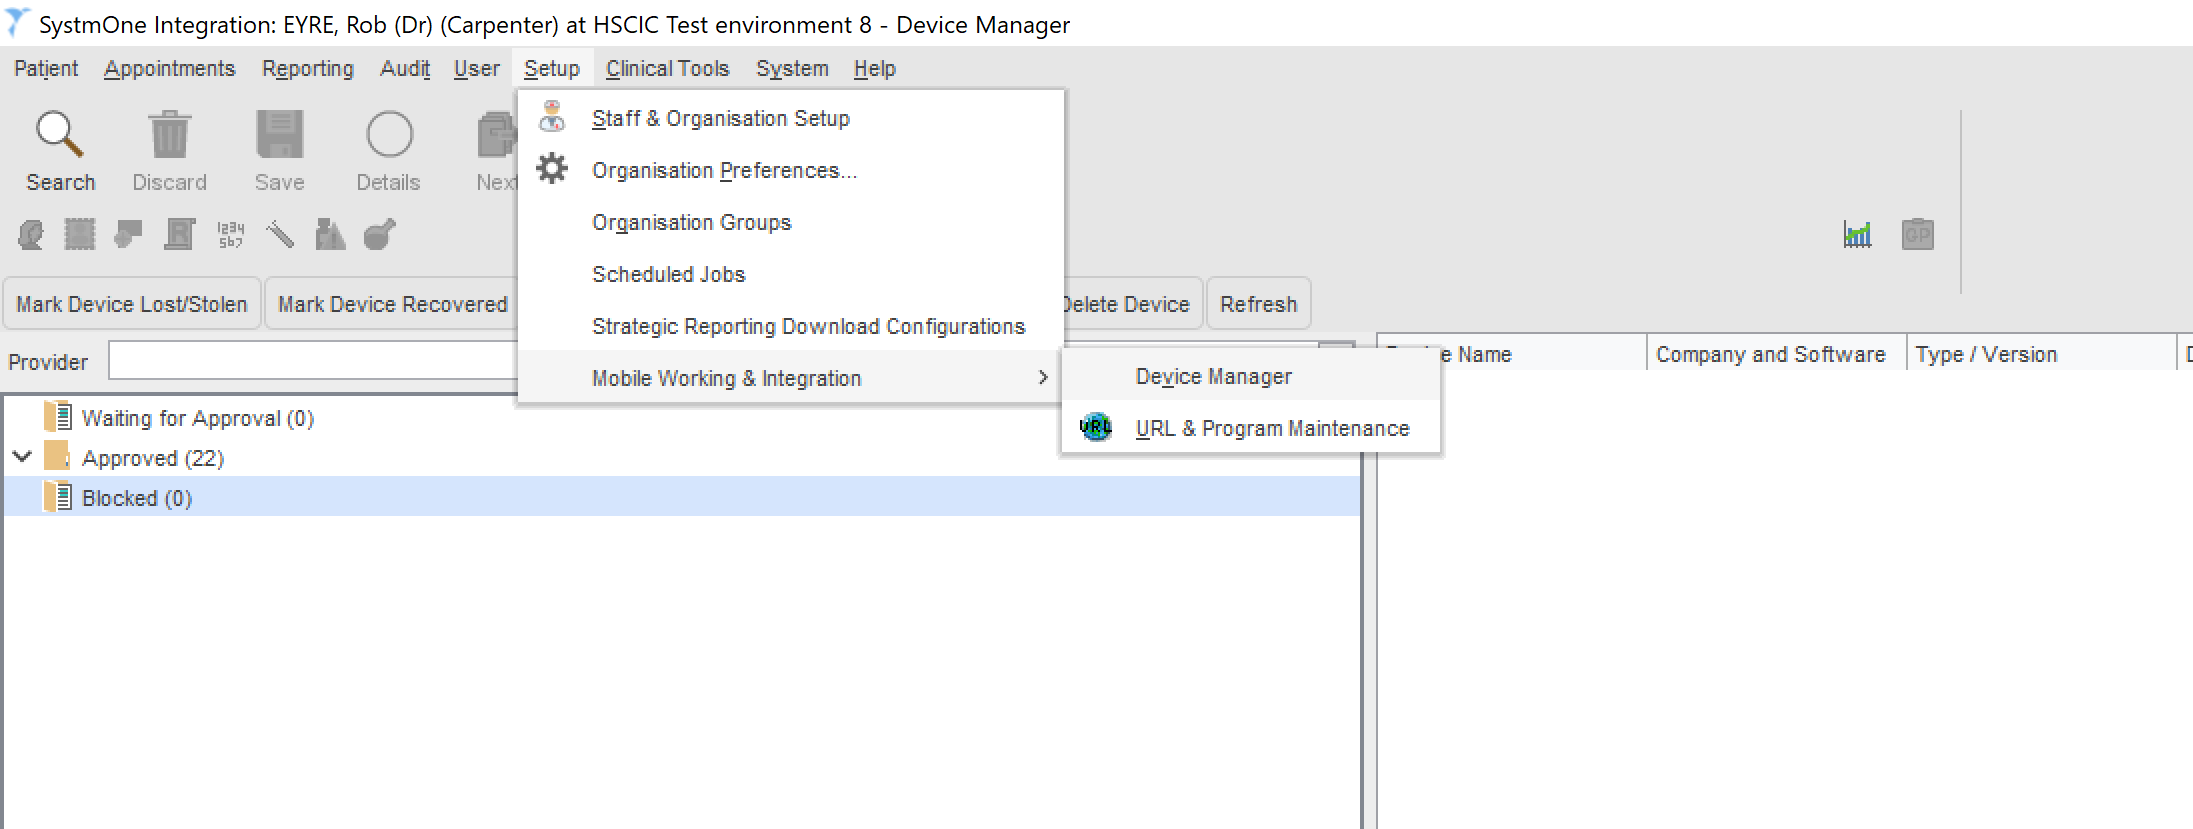Click the GP clipboard icon
Image resolution: width=2193 pixels, height=829 pixels.
click(1917, 235)
